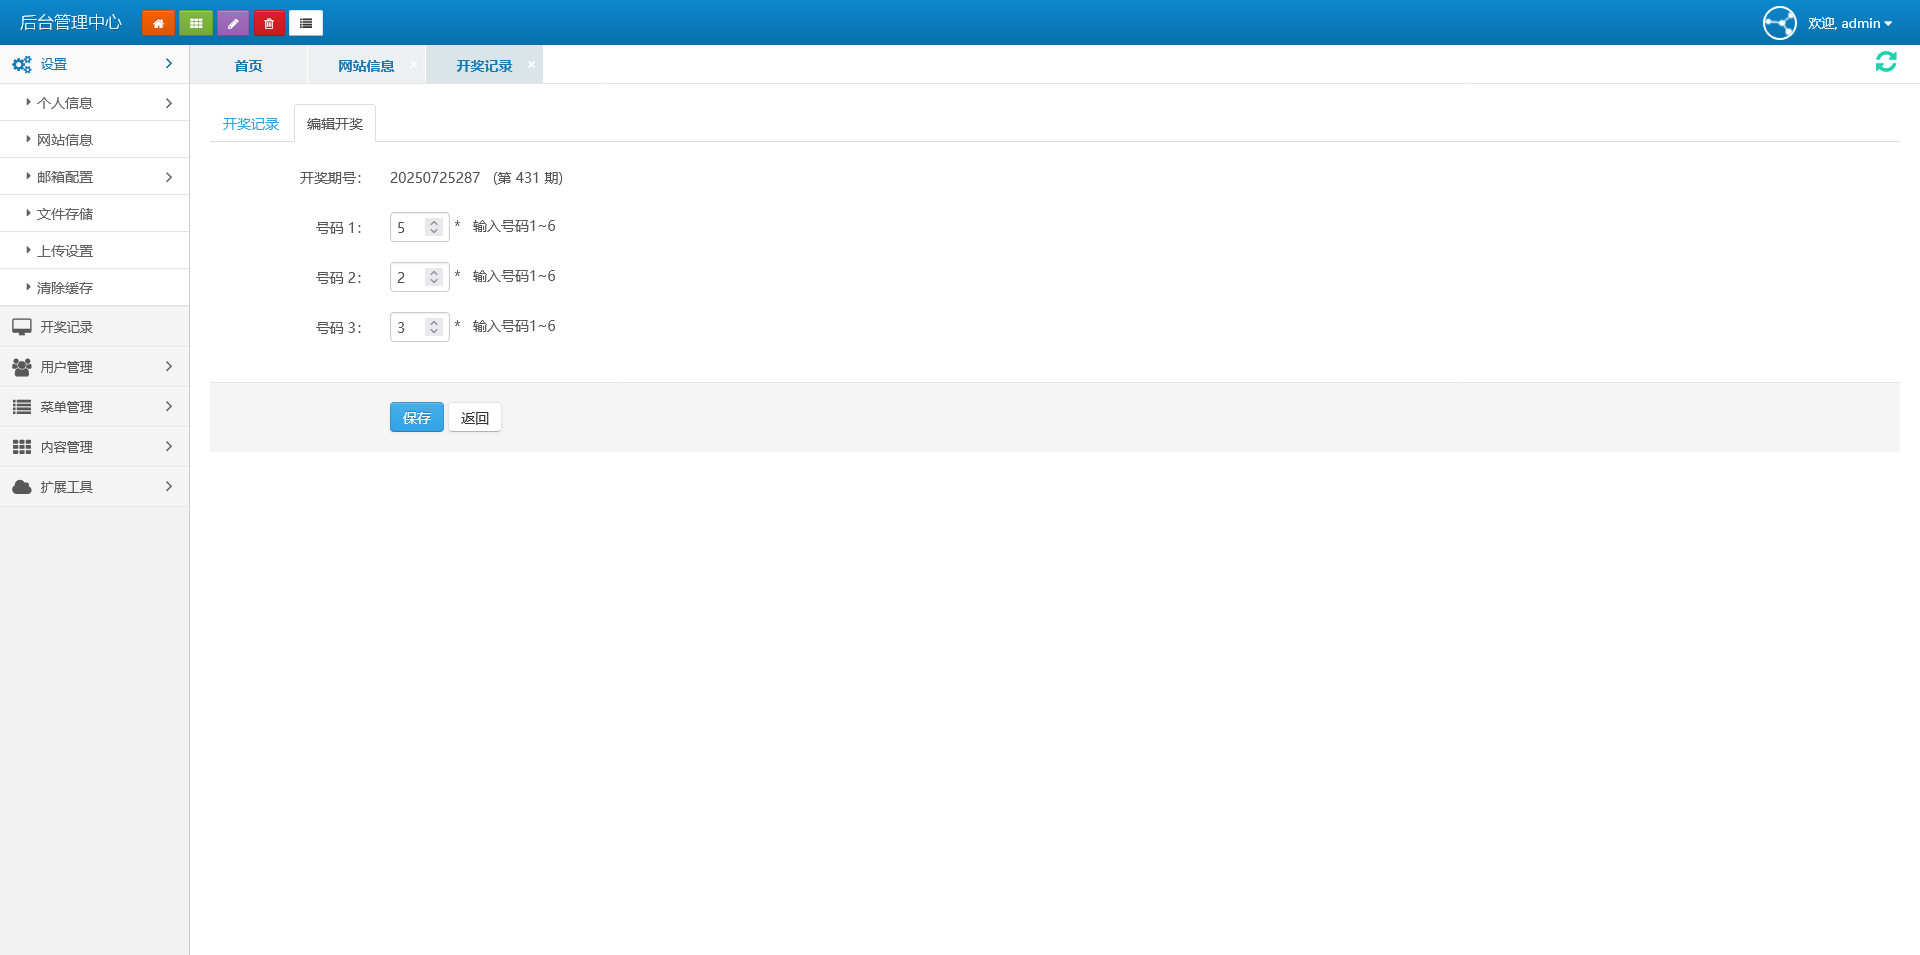The height and width of the screenshot is (955, 1920).
Task: Switch to the 网站信息 page tab
Action: click(x=366, y=66)
